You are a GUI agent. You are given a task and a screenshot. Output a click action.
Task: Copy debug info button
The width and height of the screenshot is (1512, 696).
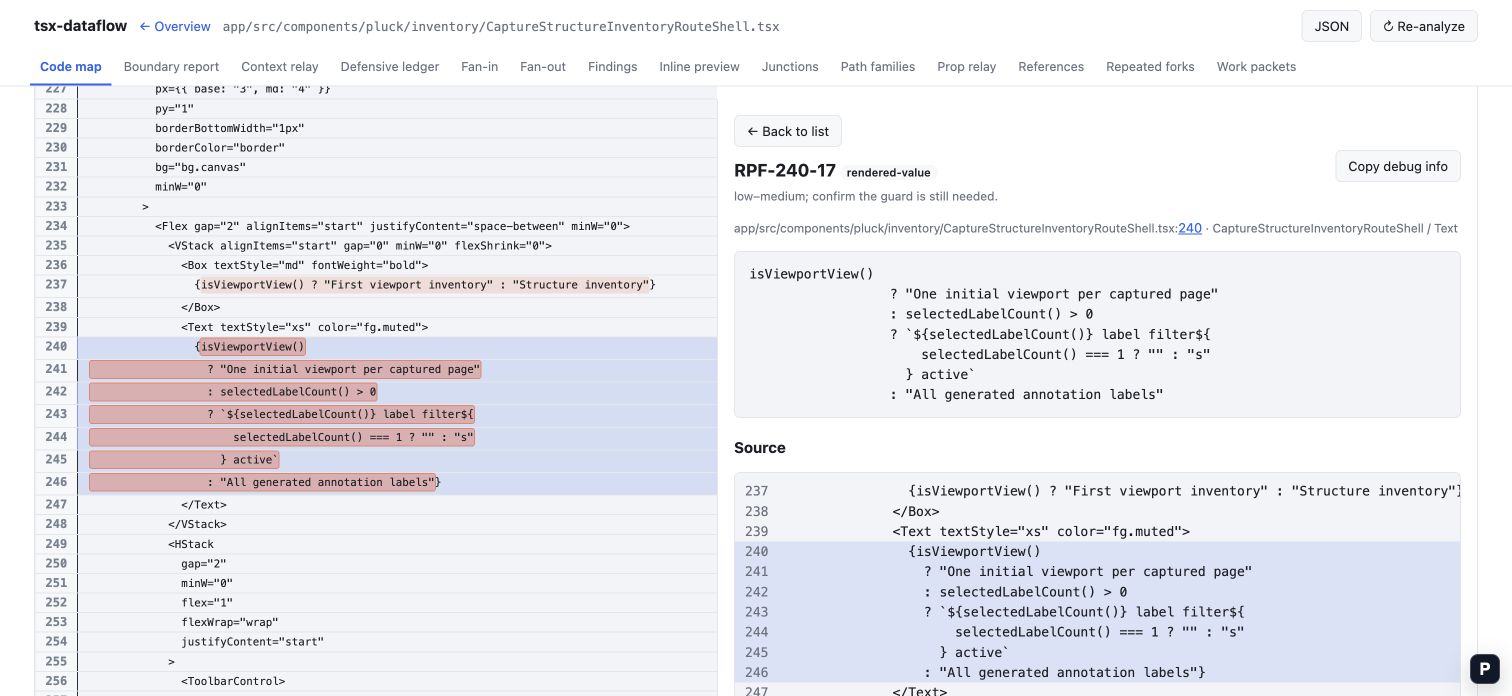1397,166
